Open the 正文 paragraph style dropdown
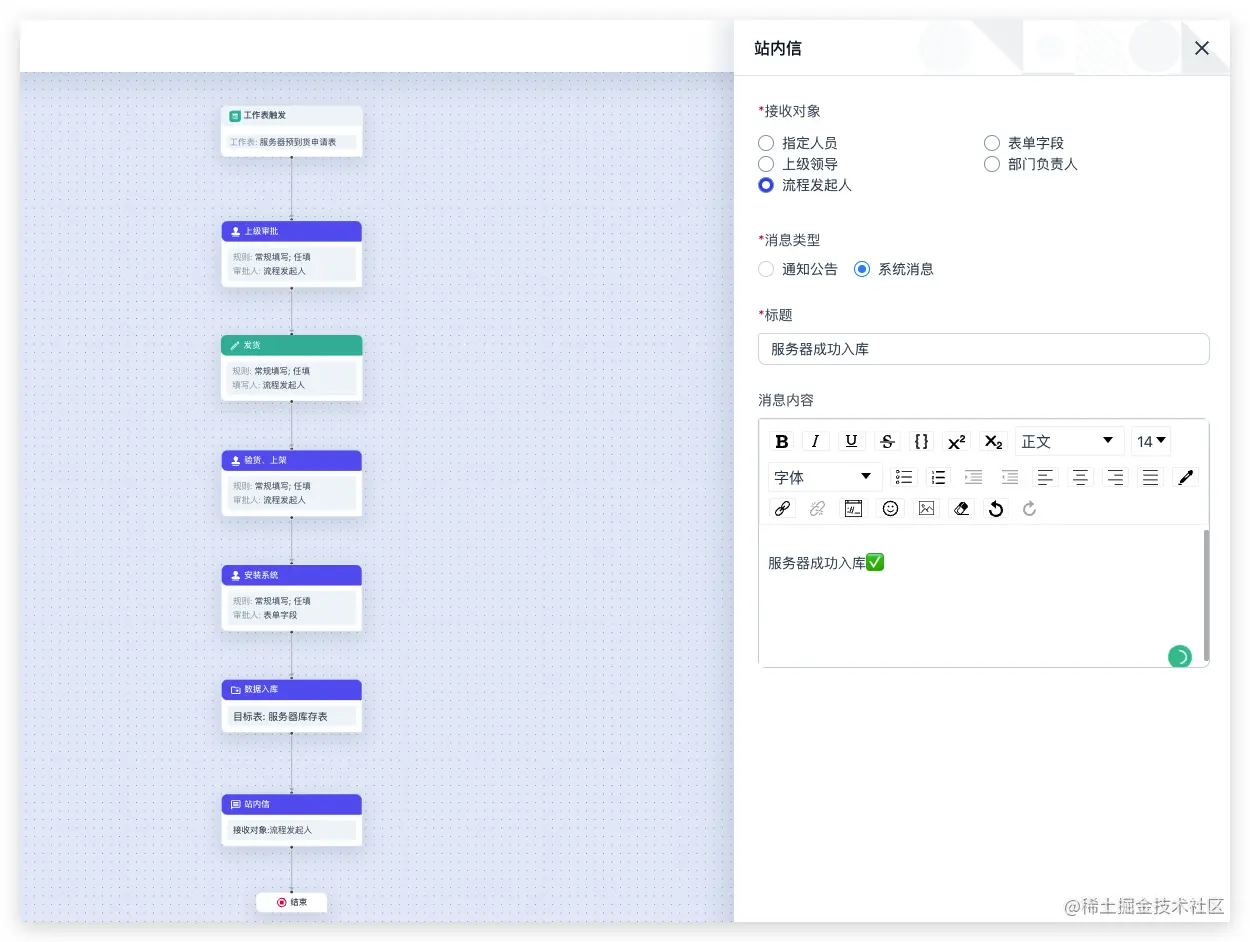This screenshot has width=1250, height=942. click(x=1069, y=441)
